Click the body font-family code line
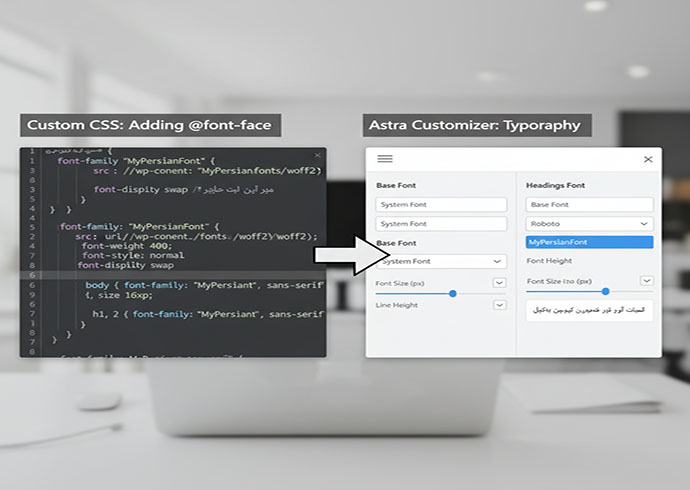Viewport: 690px width, 490px height. pos(205,285)
